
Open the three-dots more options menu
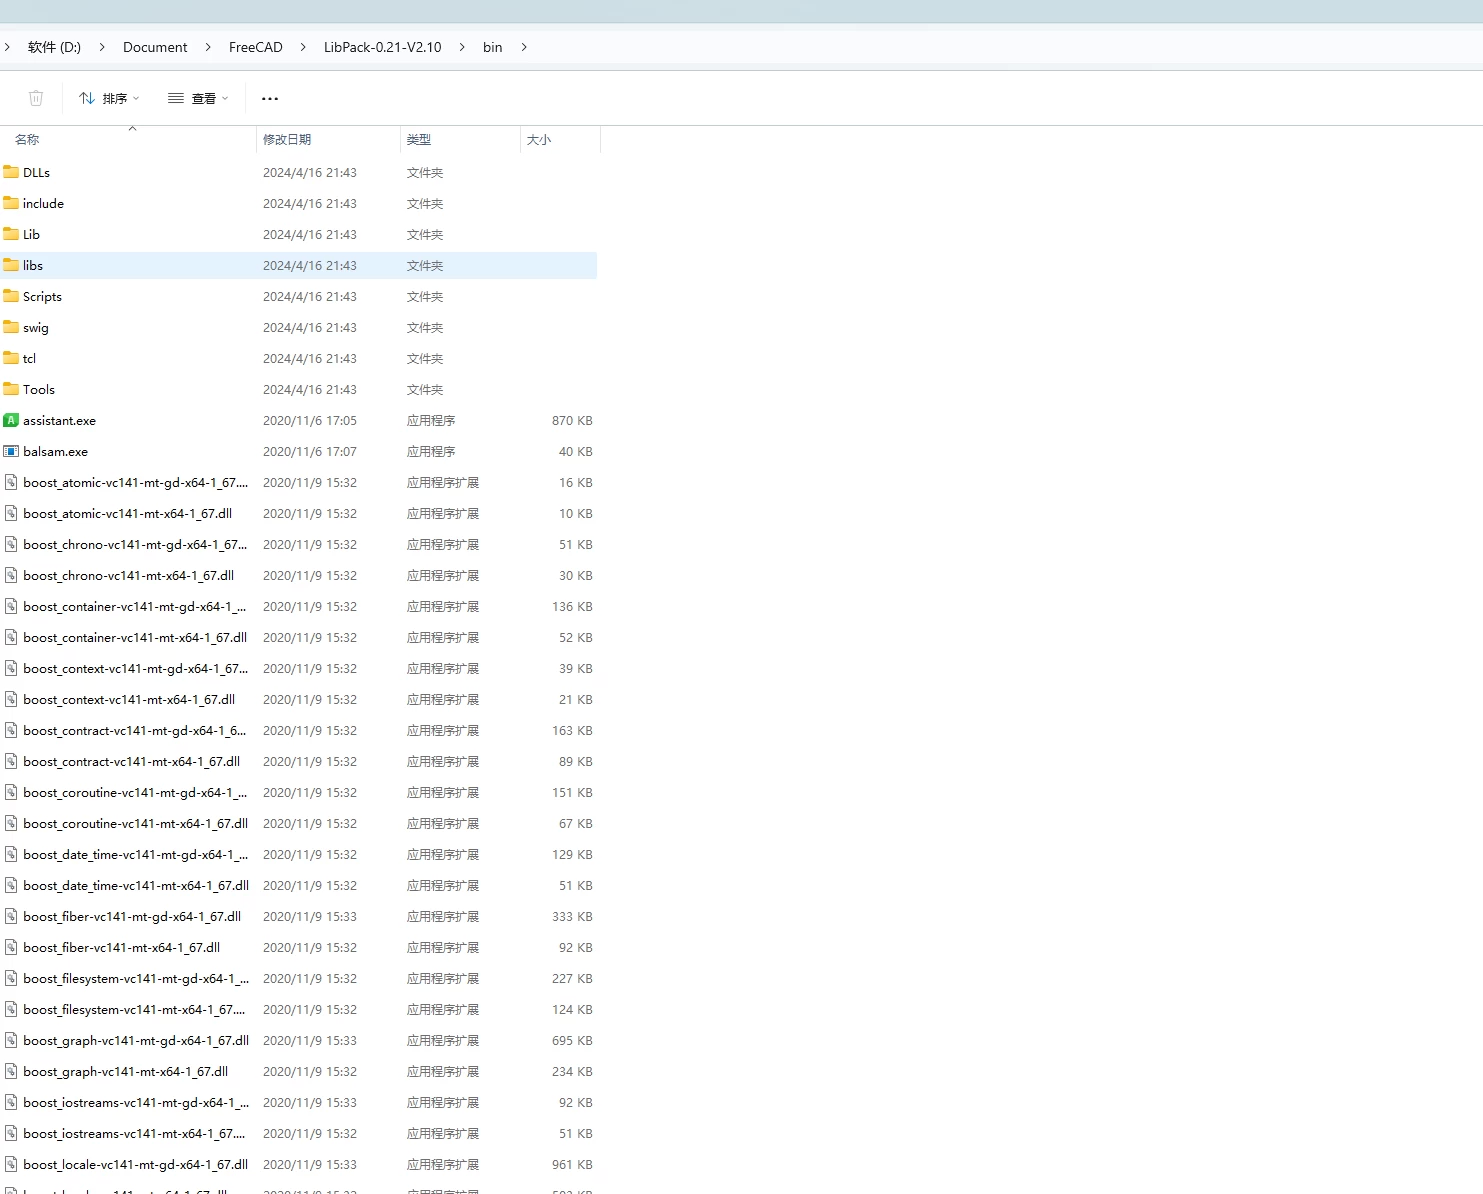[270, 98]
